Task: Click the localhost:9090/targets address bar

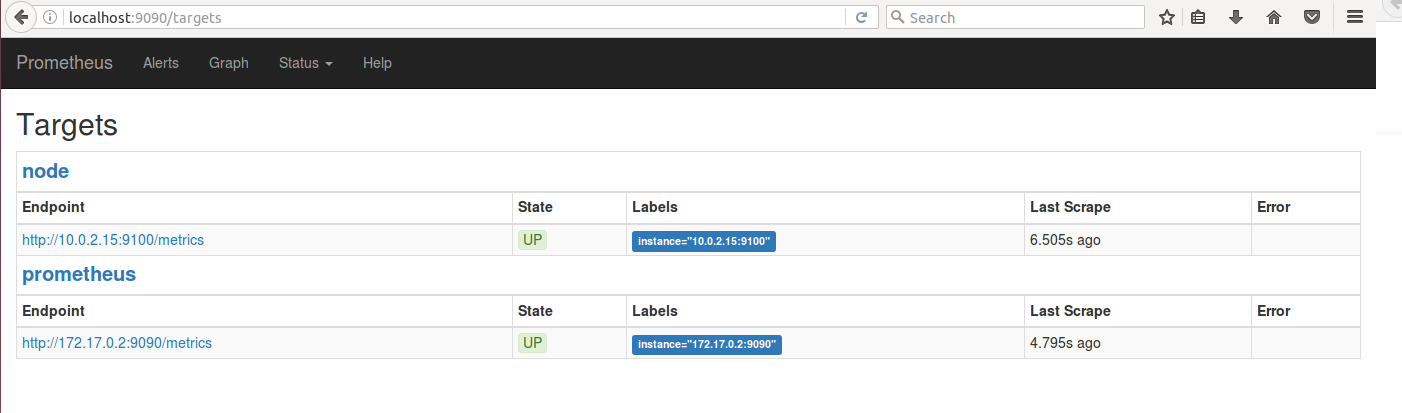Action: click(450, 17)
